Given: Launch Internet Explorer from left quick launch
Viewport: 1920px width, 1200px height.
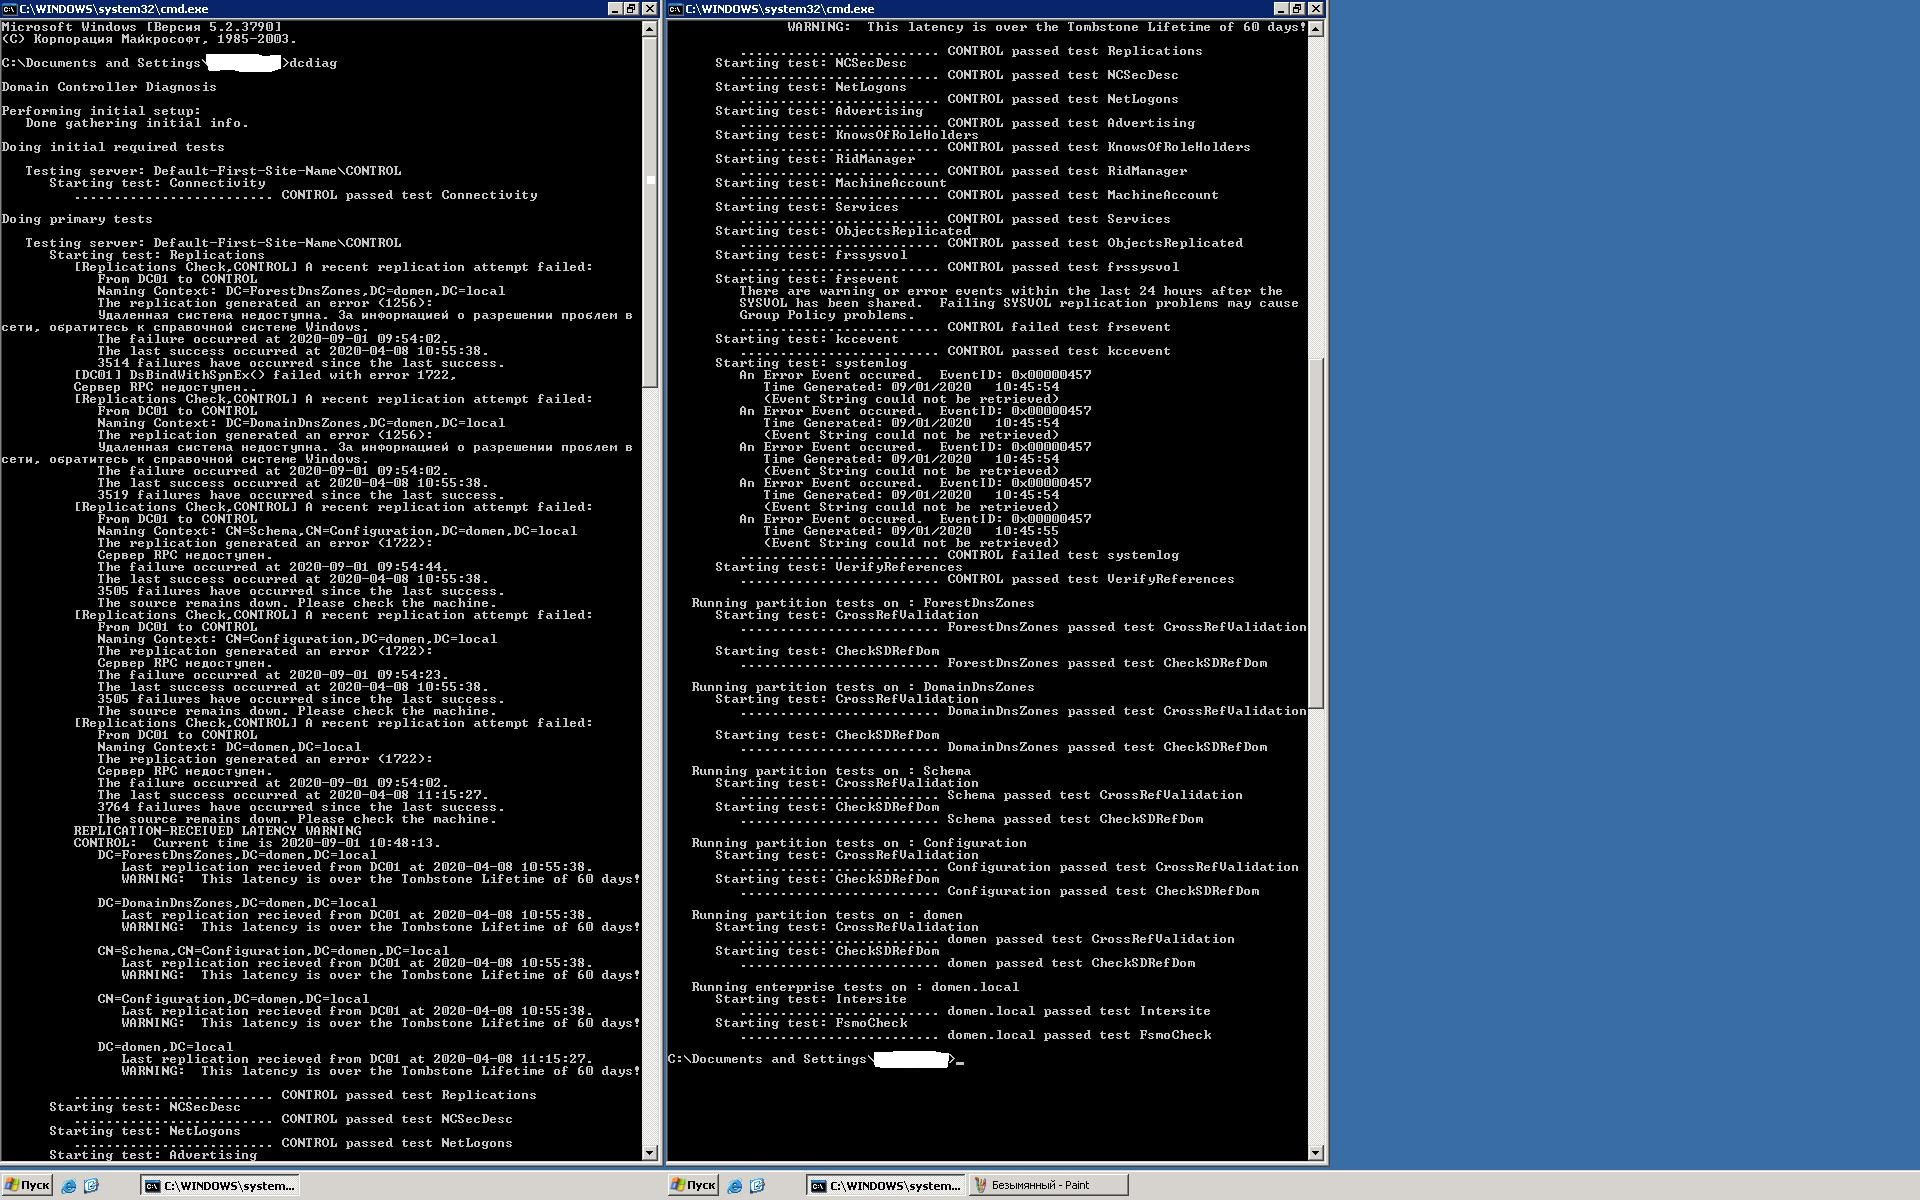Looking at the screenshot, I should pos(69,1186).
